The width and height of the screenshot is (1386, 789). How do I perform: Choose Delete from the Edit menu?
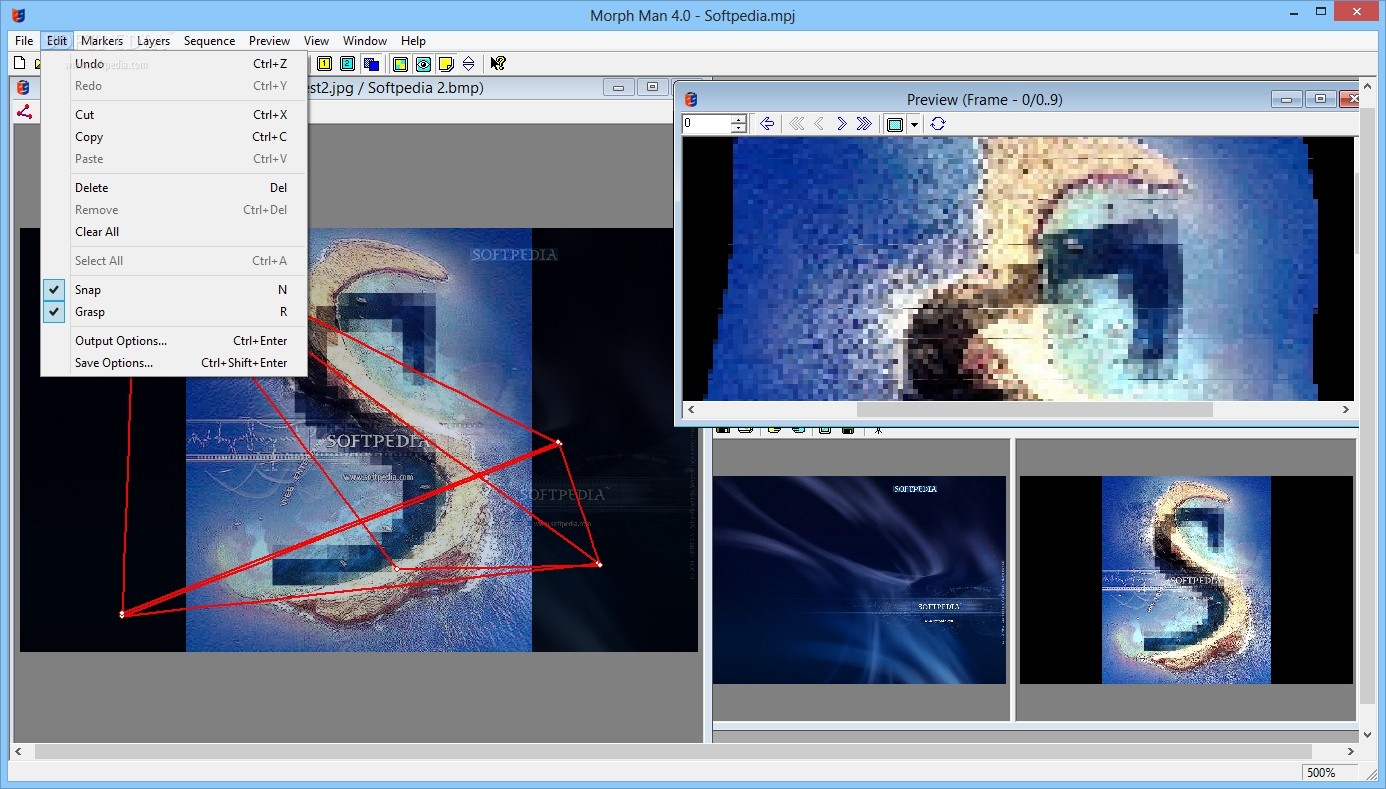[x=173, y=188]
